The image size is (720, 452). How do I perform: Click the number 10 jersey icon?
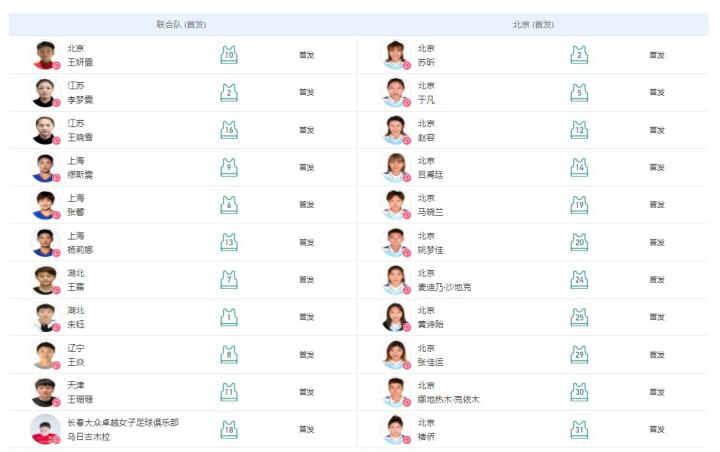(x=229, y=55)
